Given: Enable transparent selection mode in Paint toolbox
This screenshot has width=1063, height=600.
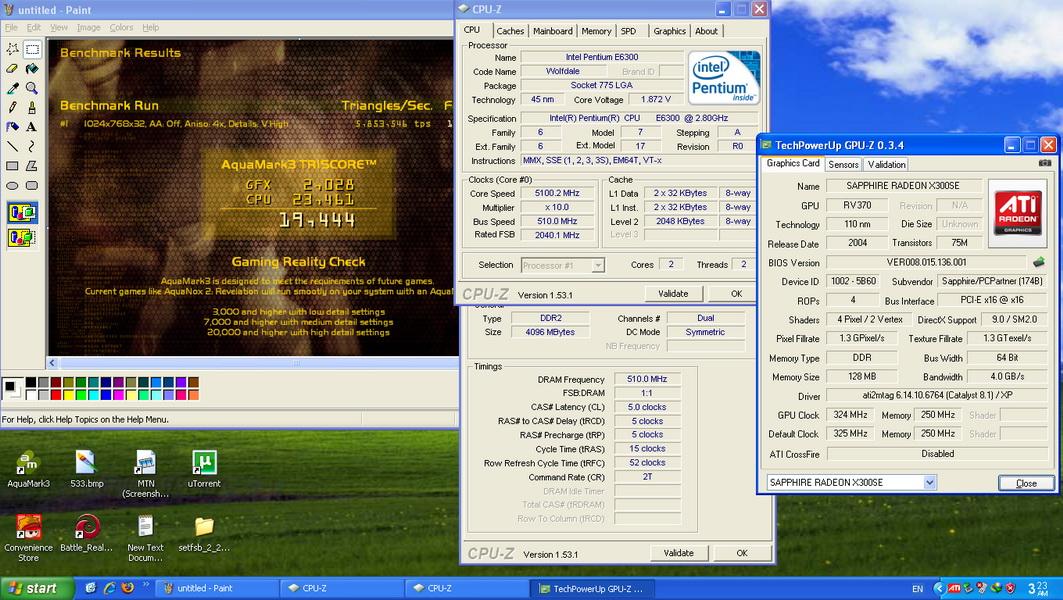Looking at the screenshot, I should click(22, 237).
